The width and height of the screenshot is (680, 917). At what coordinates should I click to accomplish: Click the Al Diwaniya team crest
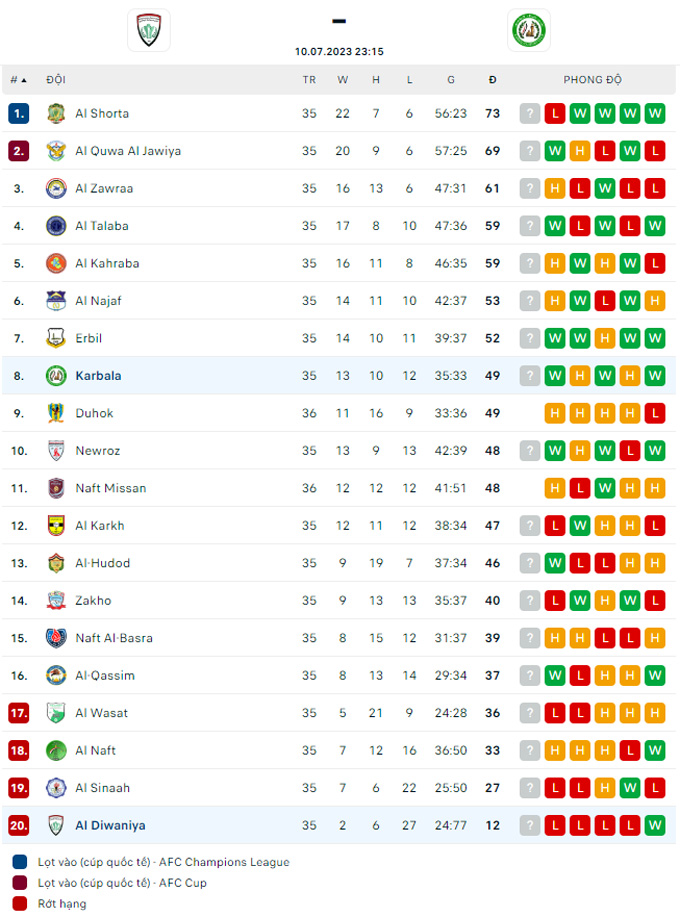(x=56, y=825)
